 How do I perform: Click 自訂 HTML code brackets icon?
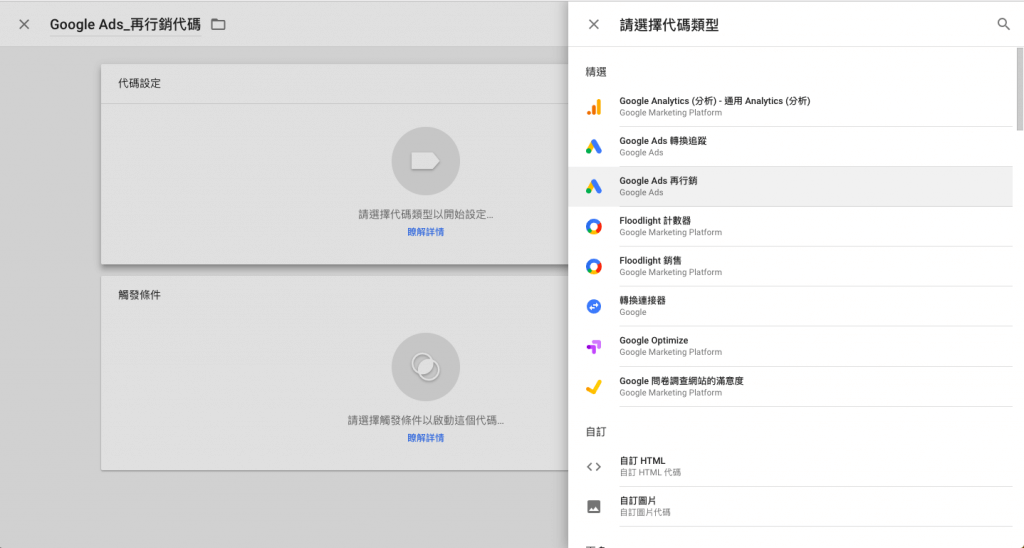tap(594, 467)
